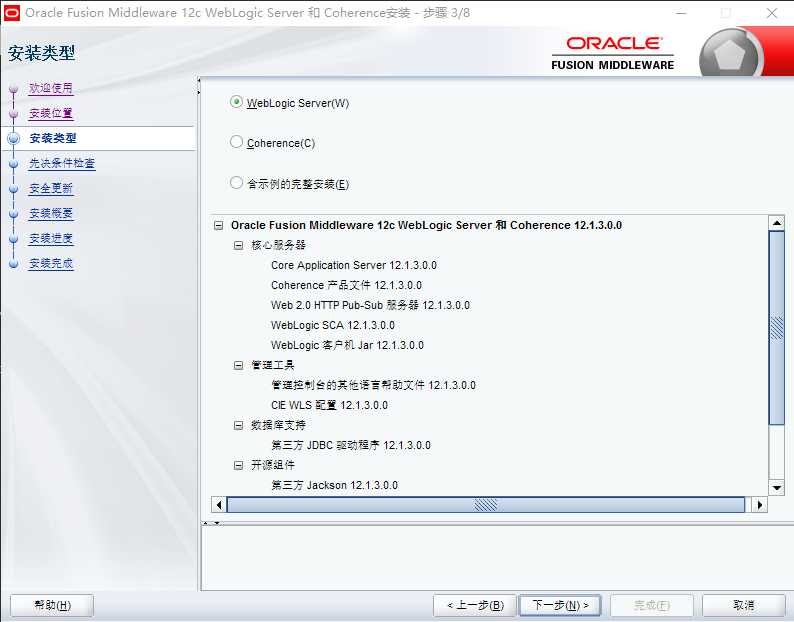Select the WebLogic Server(W) radio button
Screen dimensions: 794x622
click(236, 102)
